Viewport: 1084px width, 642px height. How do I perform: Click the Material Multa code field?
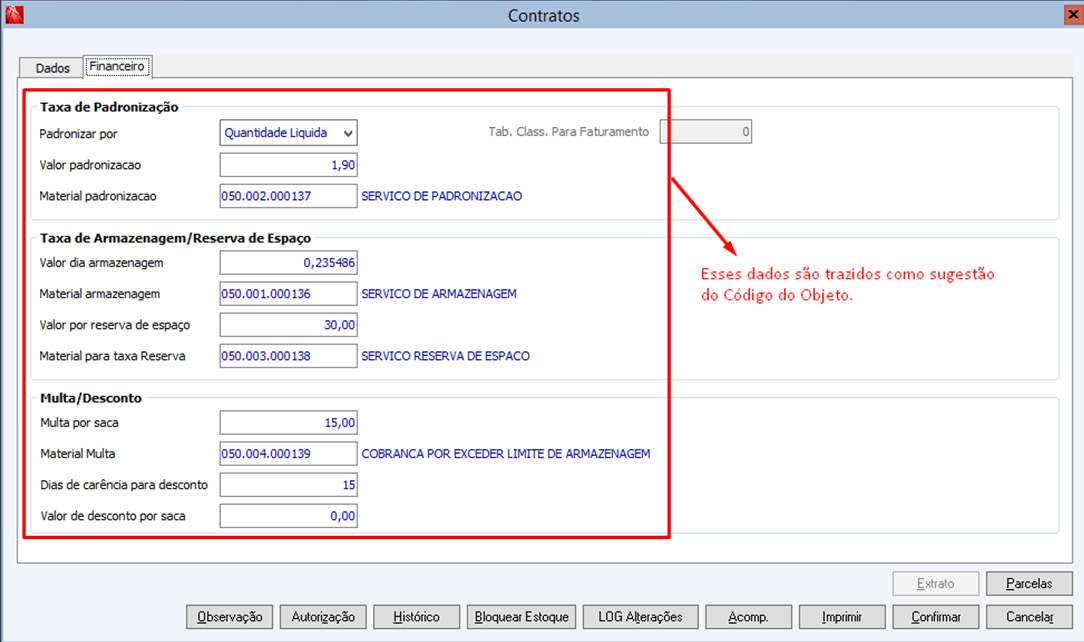(x=288, y=454)
